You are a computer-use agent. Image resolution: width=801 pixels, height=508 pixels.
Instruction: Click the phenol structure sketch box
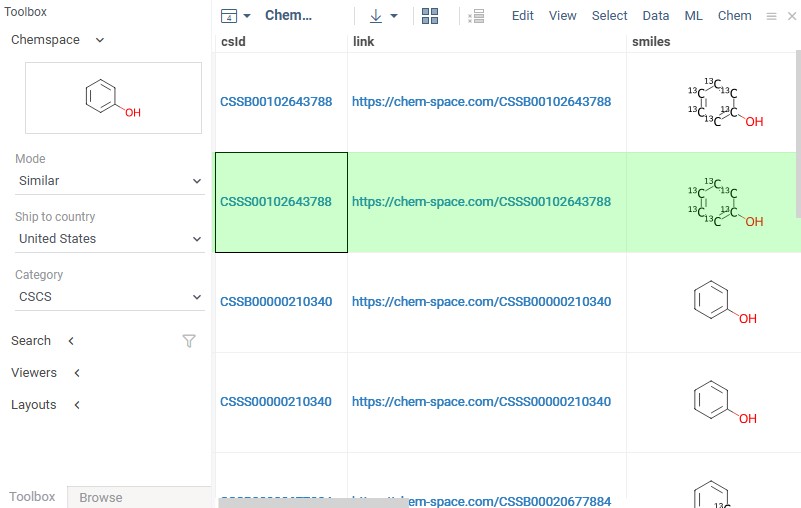[x=113, y=98]
